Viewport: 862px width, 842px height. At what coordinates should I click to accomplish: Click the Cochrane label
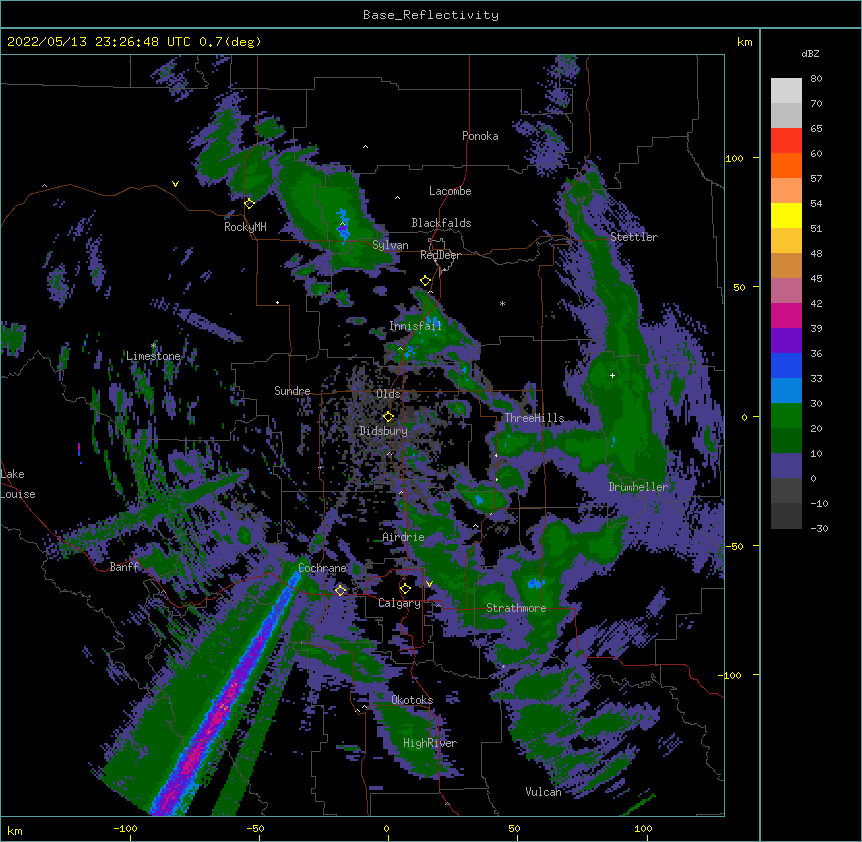click(322, 568)
